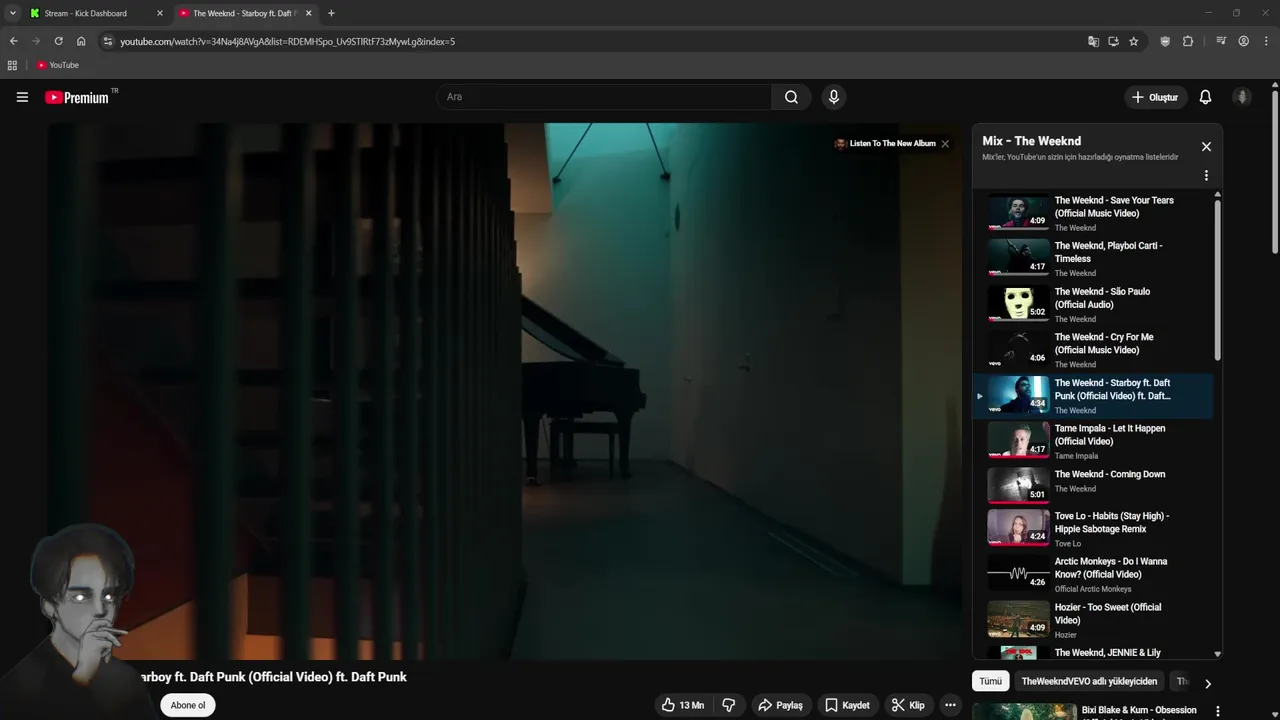Open the notifications bell
Image resolution: width=1280 pixels, height=720 pixels.
point(1205,97)
